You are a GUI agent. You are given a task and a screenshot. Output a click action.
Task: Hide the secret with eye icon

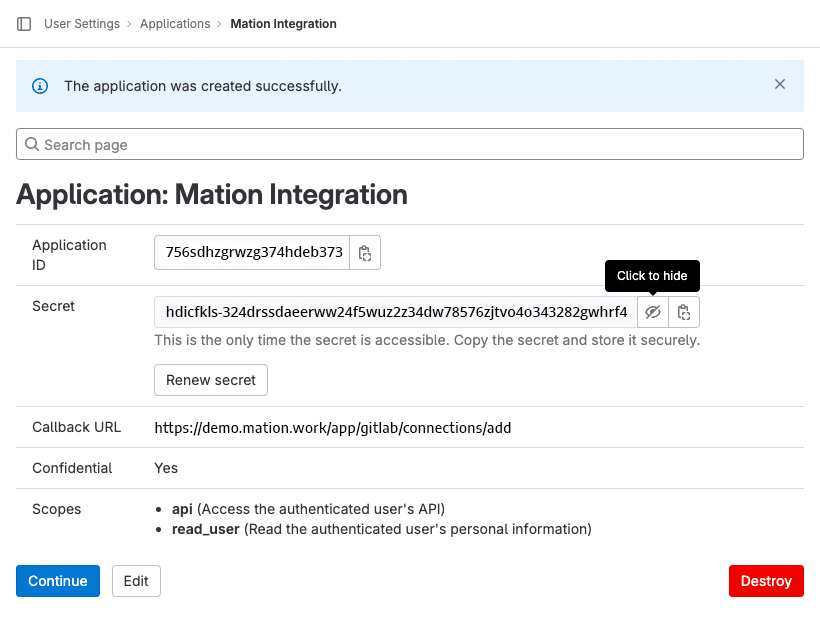point(653,312)
